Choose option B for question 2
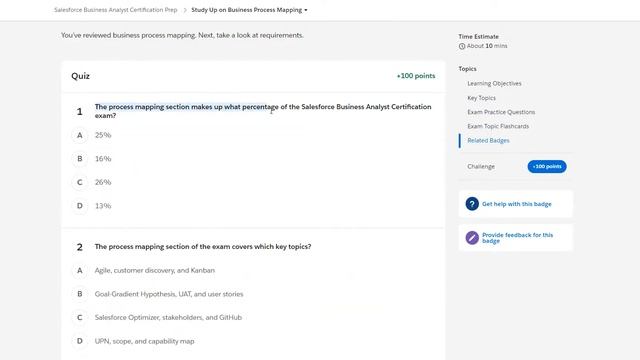The height and width of the screenshot is (360, 640). (x=80, y=294)
